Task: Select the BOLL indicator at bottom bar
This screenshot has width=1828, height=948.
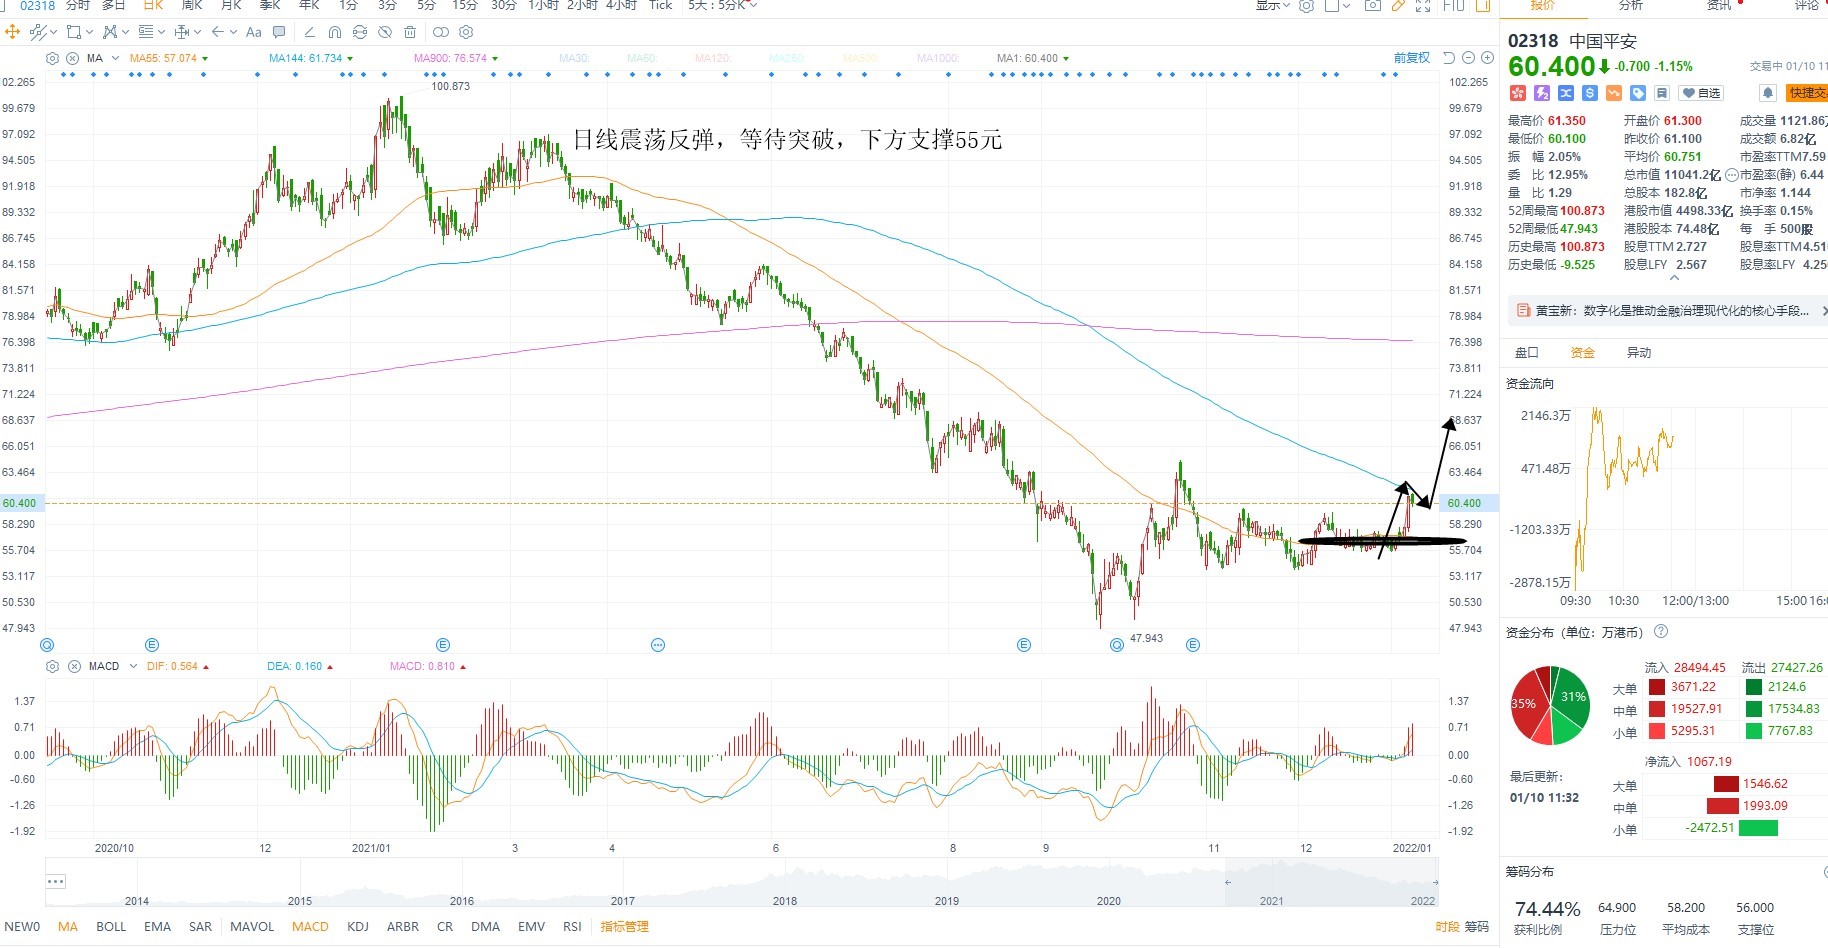Action: 111,927
